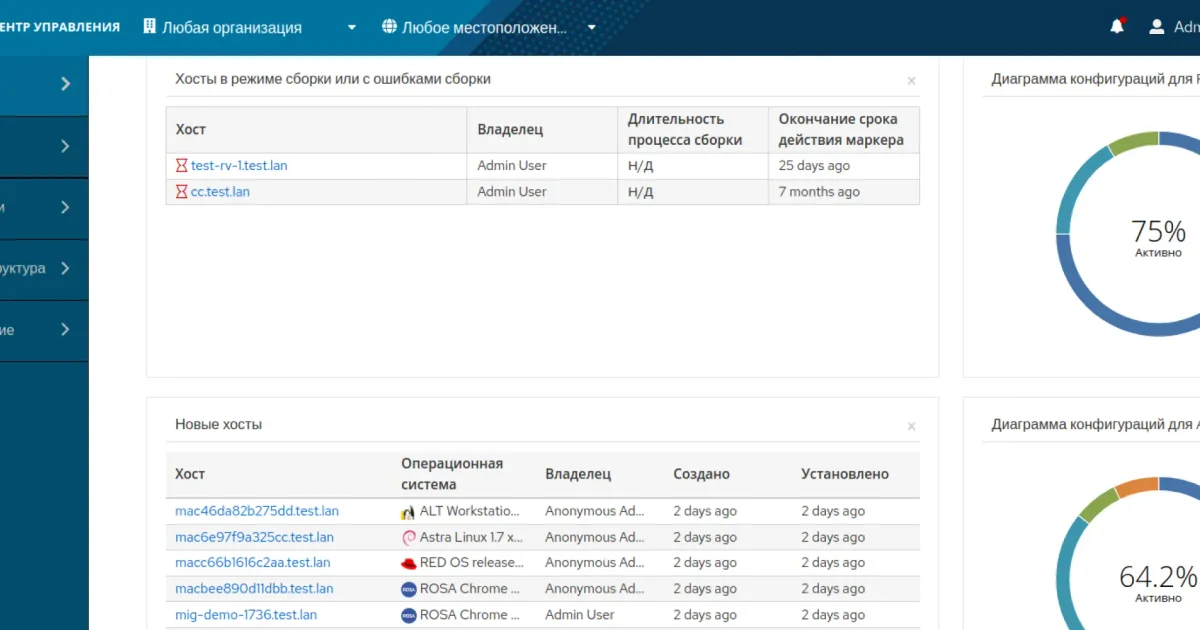Click ROSA icon in macbee890d11dbb row

(408, 589)
